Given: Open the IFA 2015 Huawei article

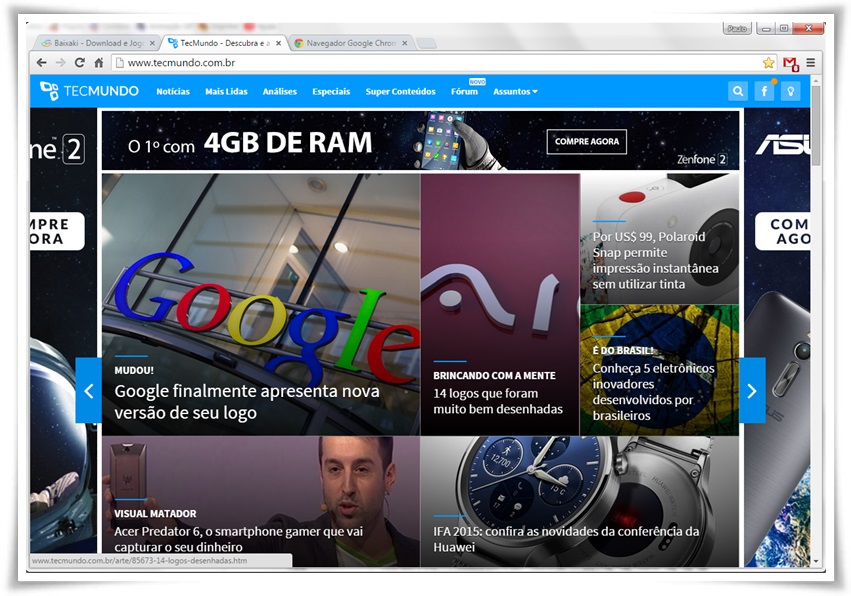Looking at the screenshot, I should pos(566,539).
